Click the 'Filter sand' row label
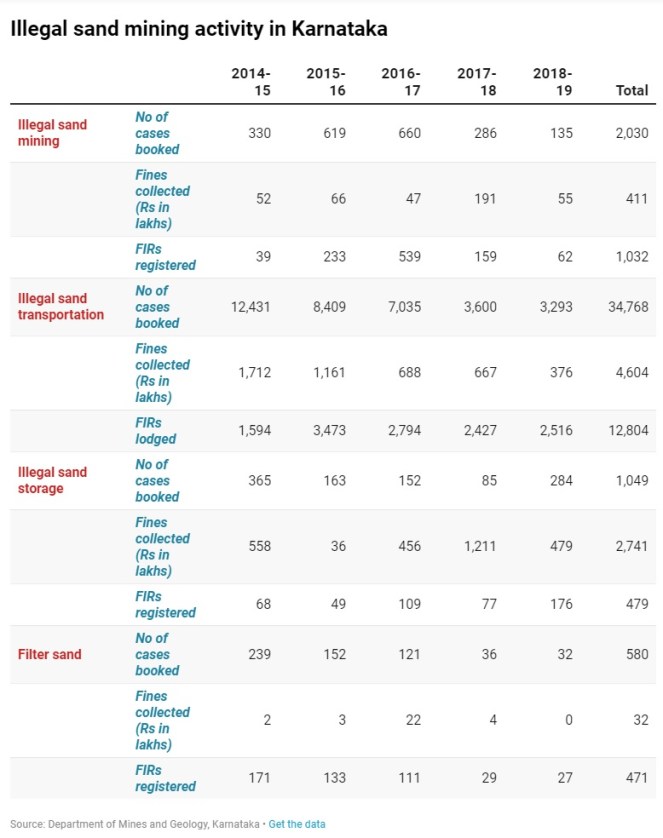Screen dimensions: 663x838 coord(50,654)
